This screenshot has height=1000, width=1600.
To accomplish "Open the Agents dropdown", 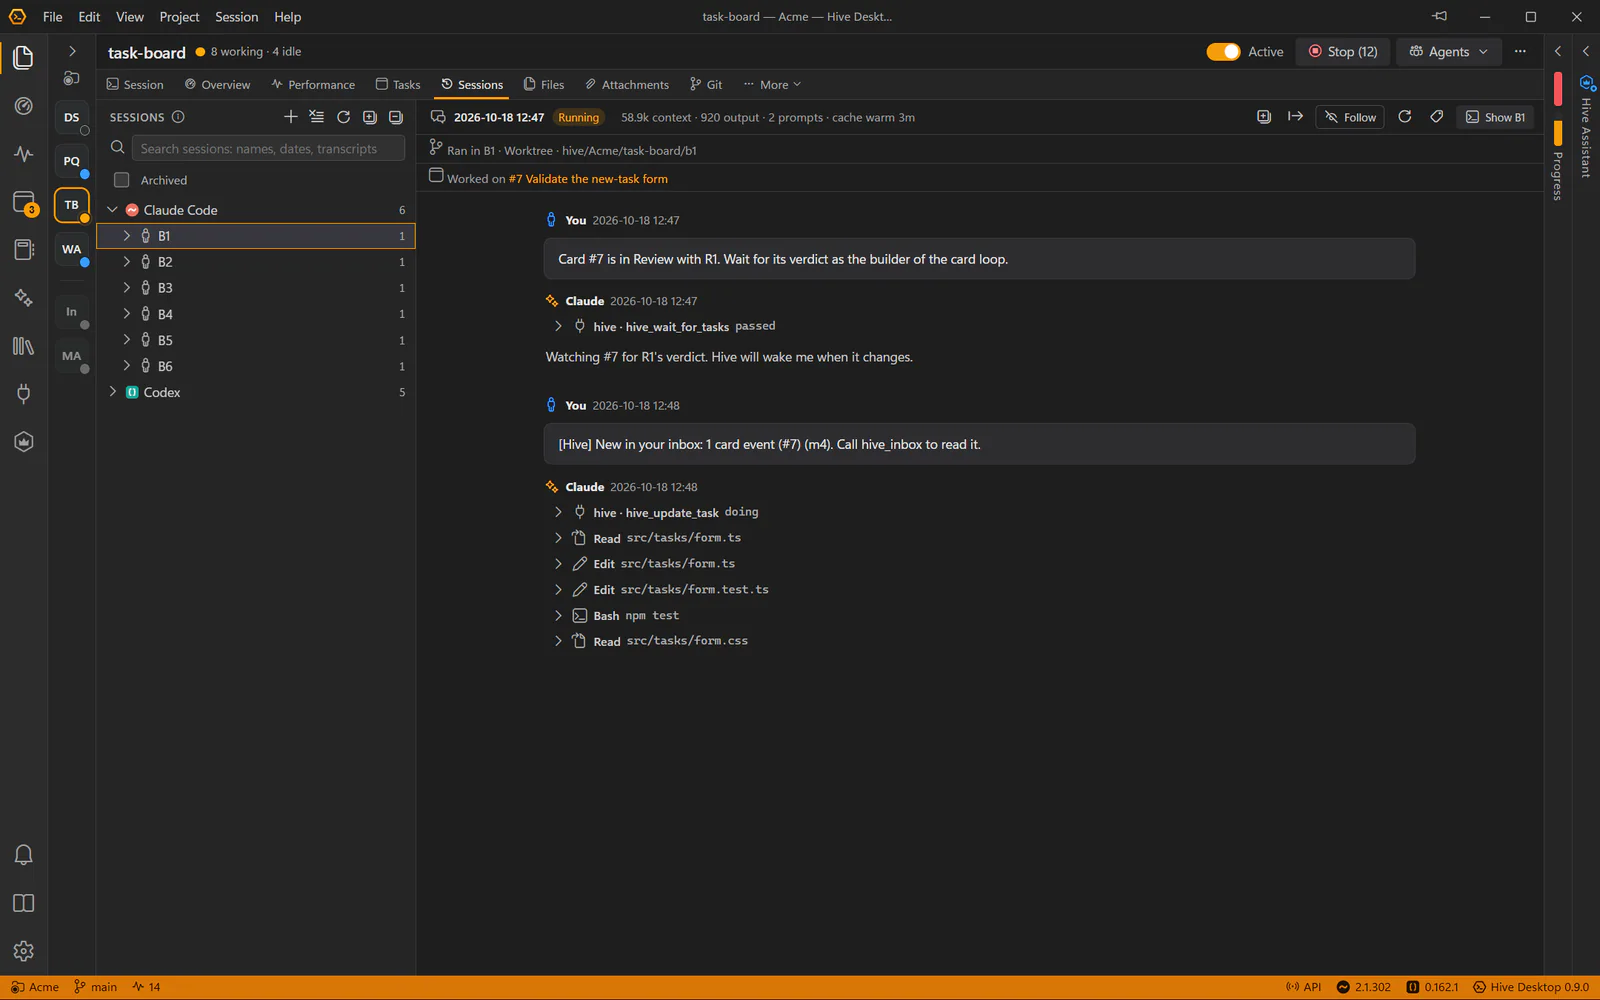I will (x=1448, y=51).
